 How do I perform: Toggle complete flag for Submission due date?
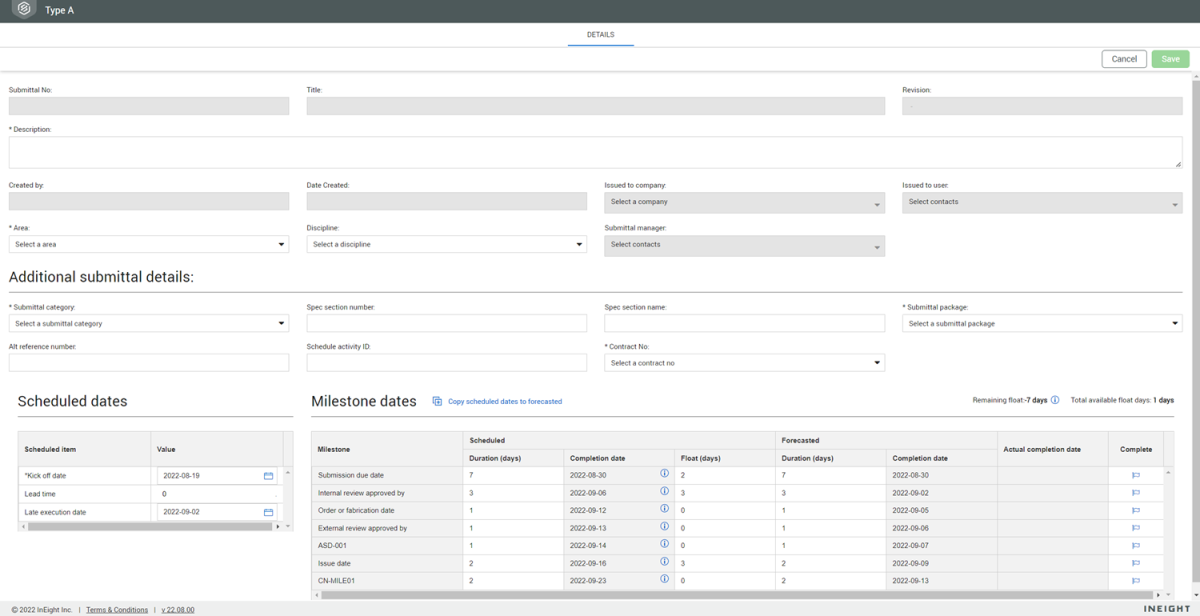(x=1135, y=476)
